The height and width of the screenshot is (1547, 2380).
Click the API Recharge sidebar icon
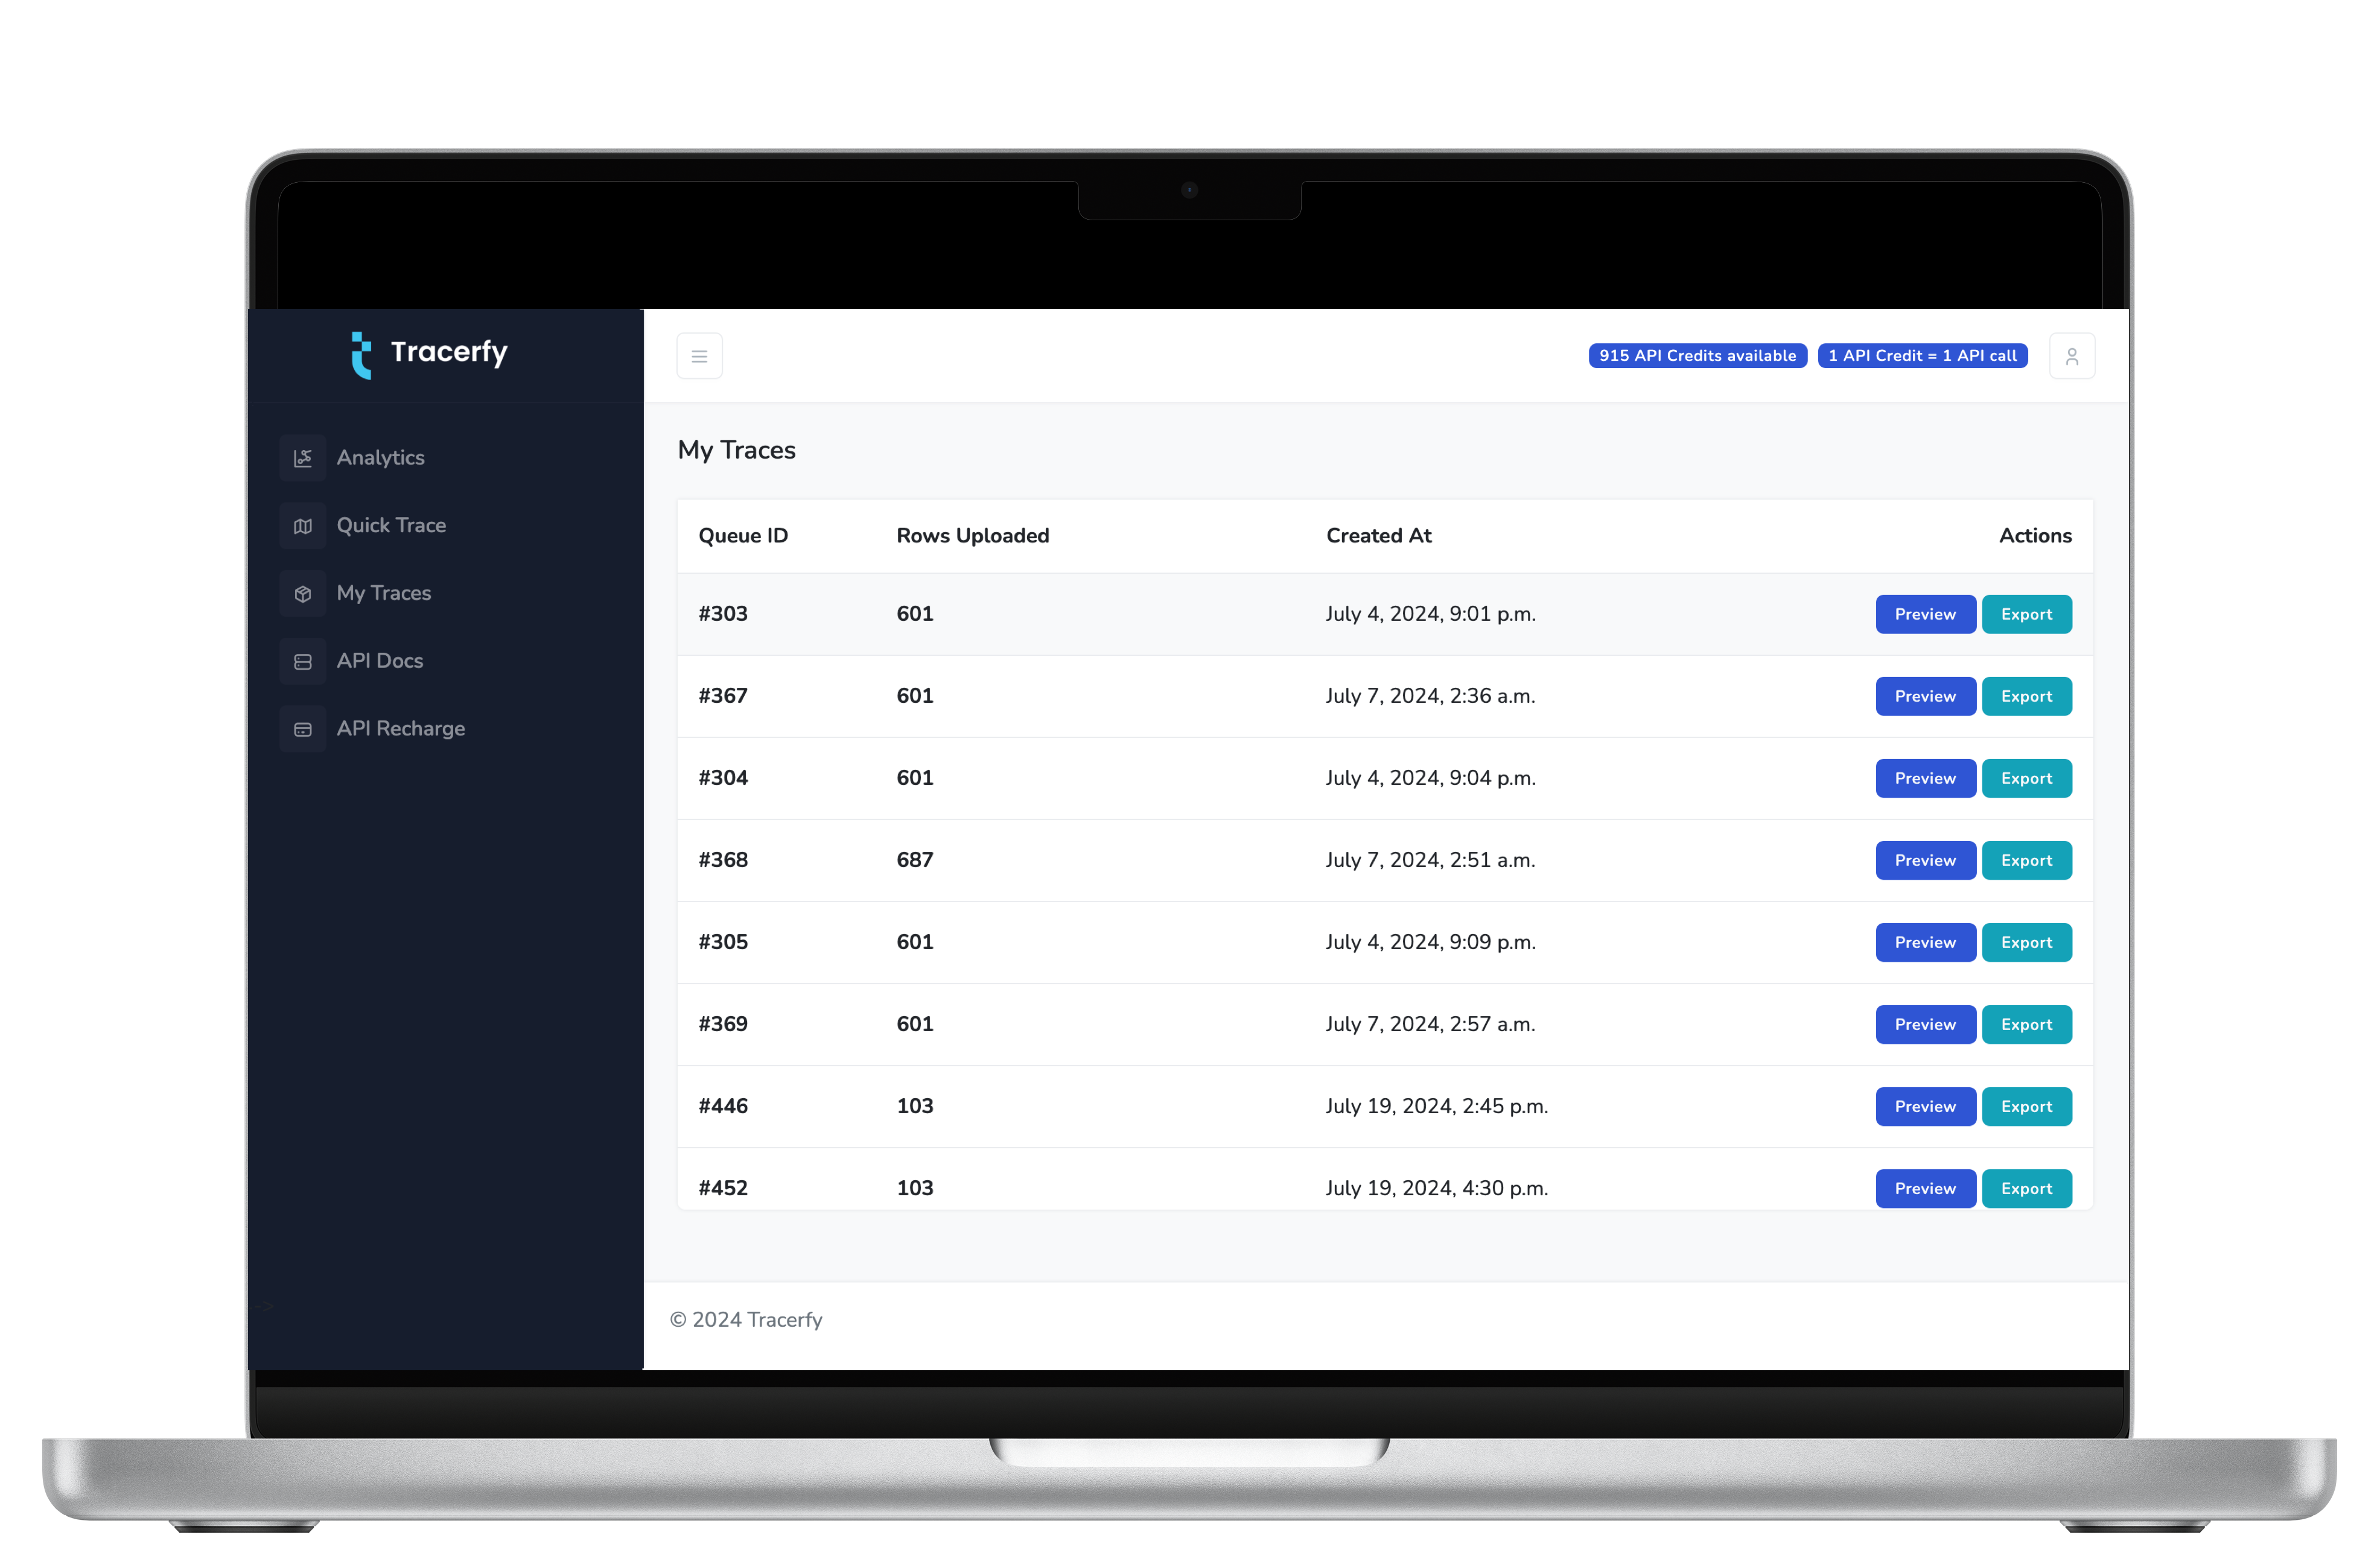click(x=302, y=726)
